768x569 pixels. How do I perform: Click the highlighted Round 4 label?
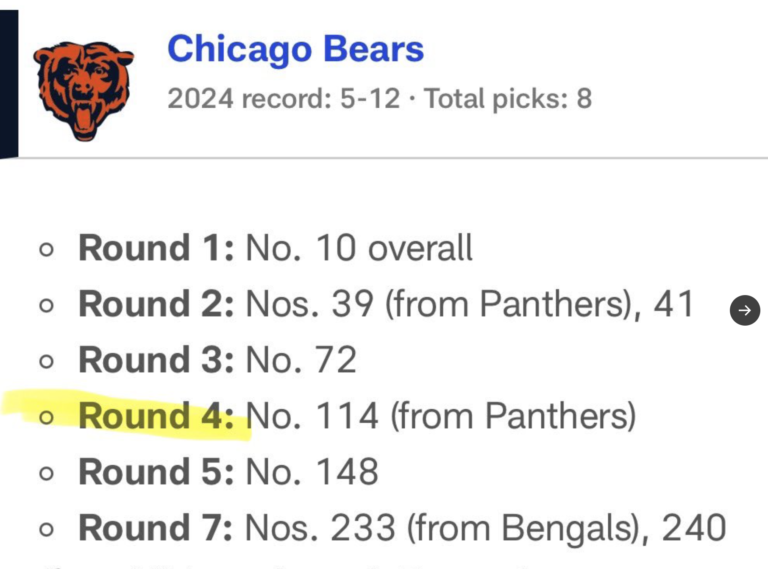tap(156, 415)
